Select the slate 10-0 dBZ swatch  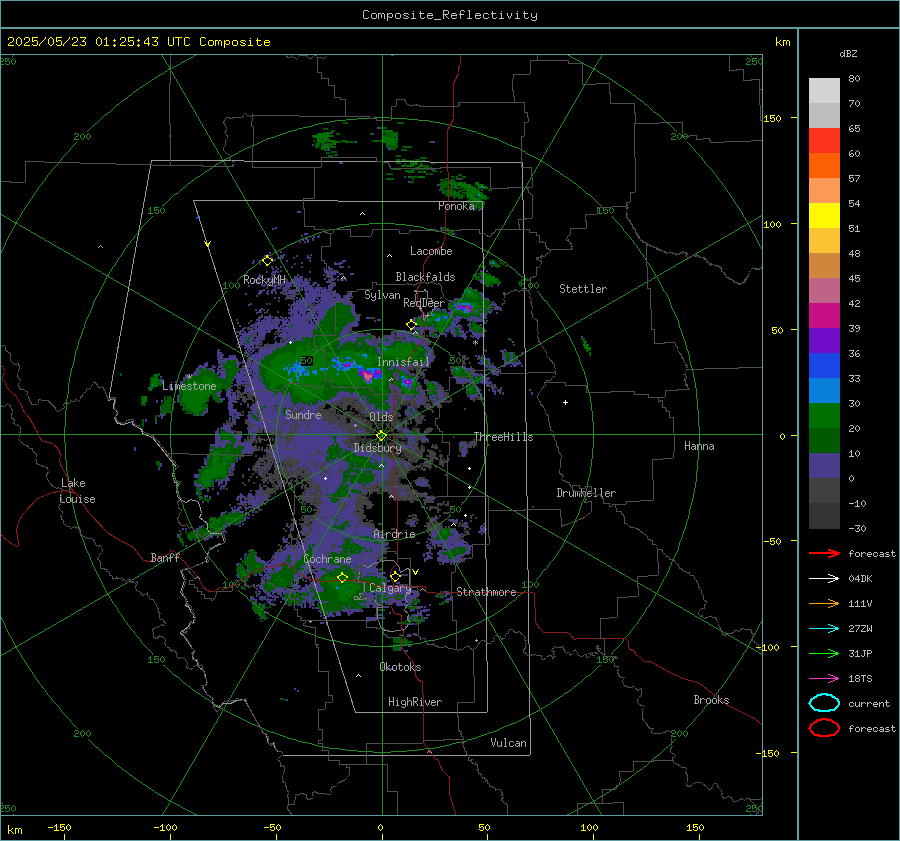pyautogui.click(x=824, y=466)
